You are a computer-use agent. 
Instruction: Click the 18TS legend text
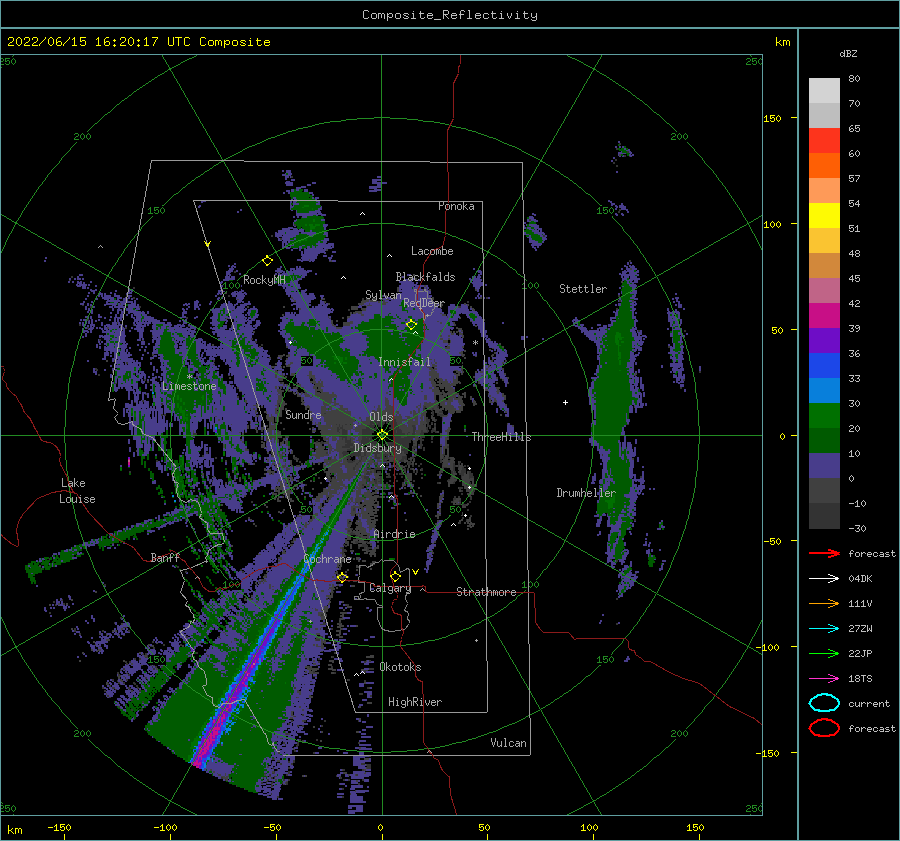click(860, 679)
